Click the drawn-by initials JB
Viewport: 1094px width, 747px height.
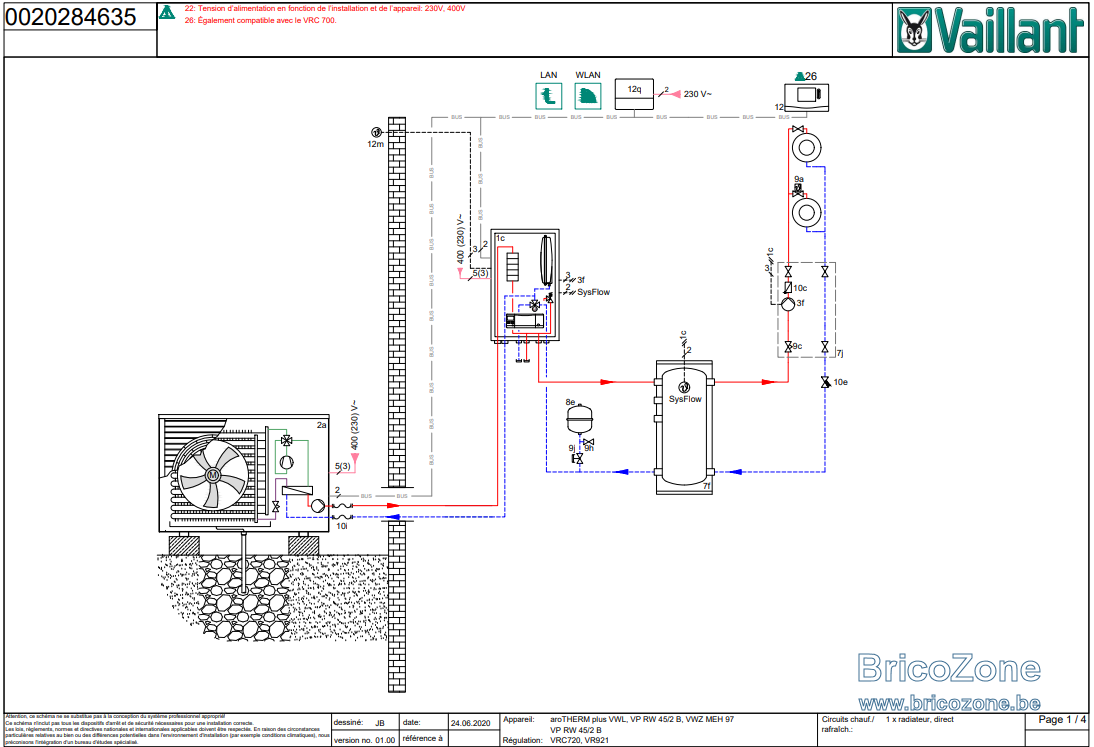point(380,723)
